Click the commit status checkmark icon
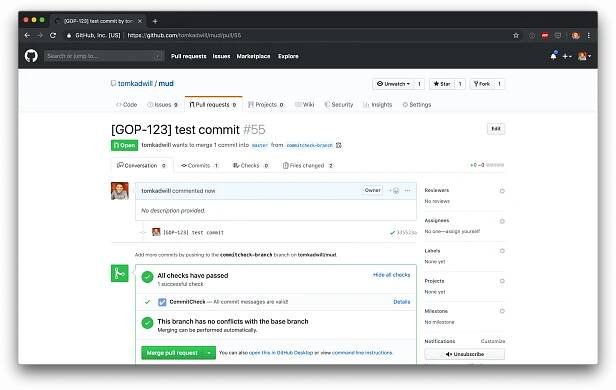The height and width of the screenshot is (390, 616). coord(392,233)
